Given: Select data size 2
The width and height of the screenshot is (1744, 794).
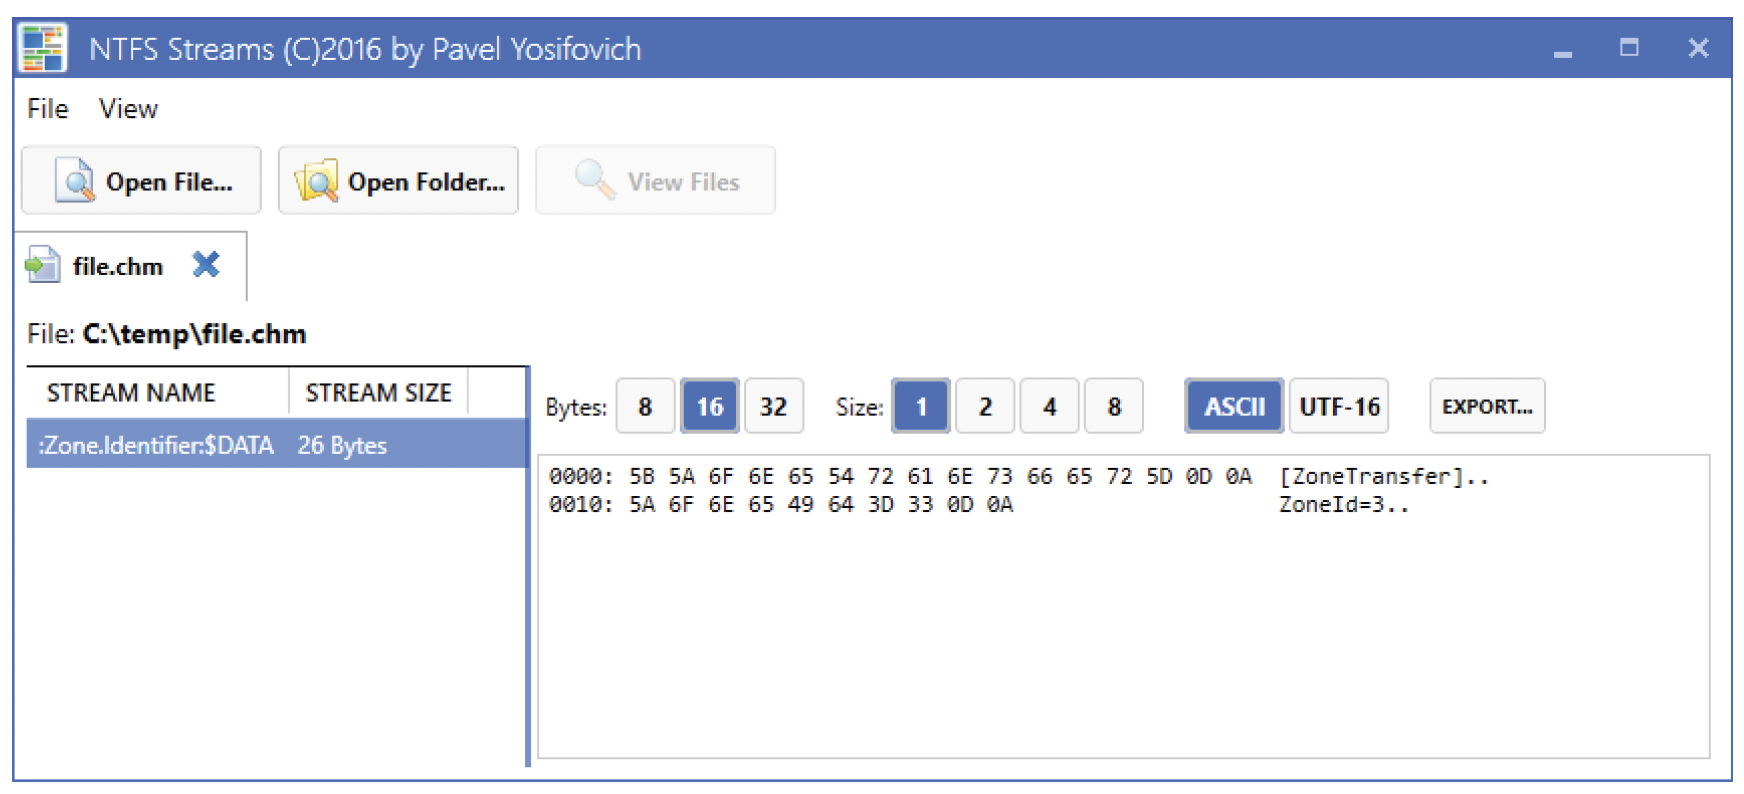Looking at the screenshot, I should [985, 406].
